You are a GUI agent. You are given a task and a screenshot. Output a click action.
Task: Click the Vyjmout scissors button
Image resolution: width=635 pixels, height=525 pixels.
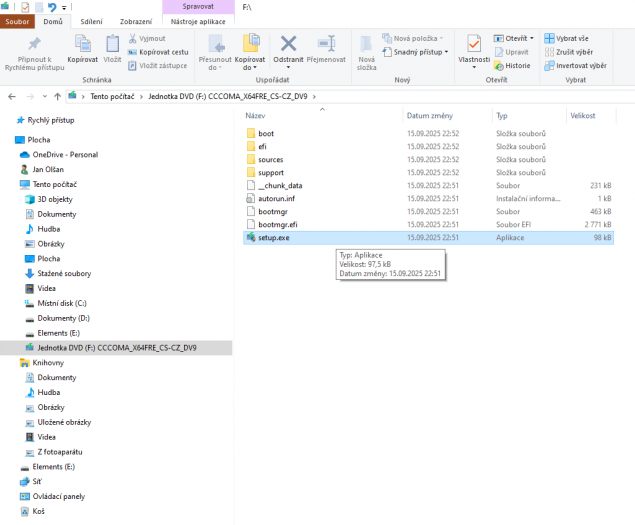(147, 38)
